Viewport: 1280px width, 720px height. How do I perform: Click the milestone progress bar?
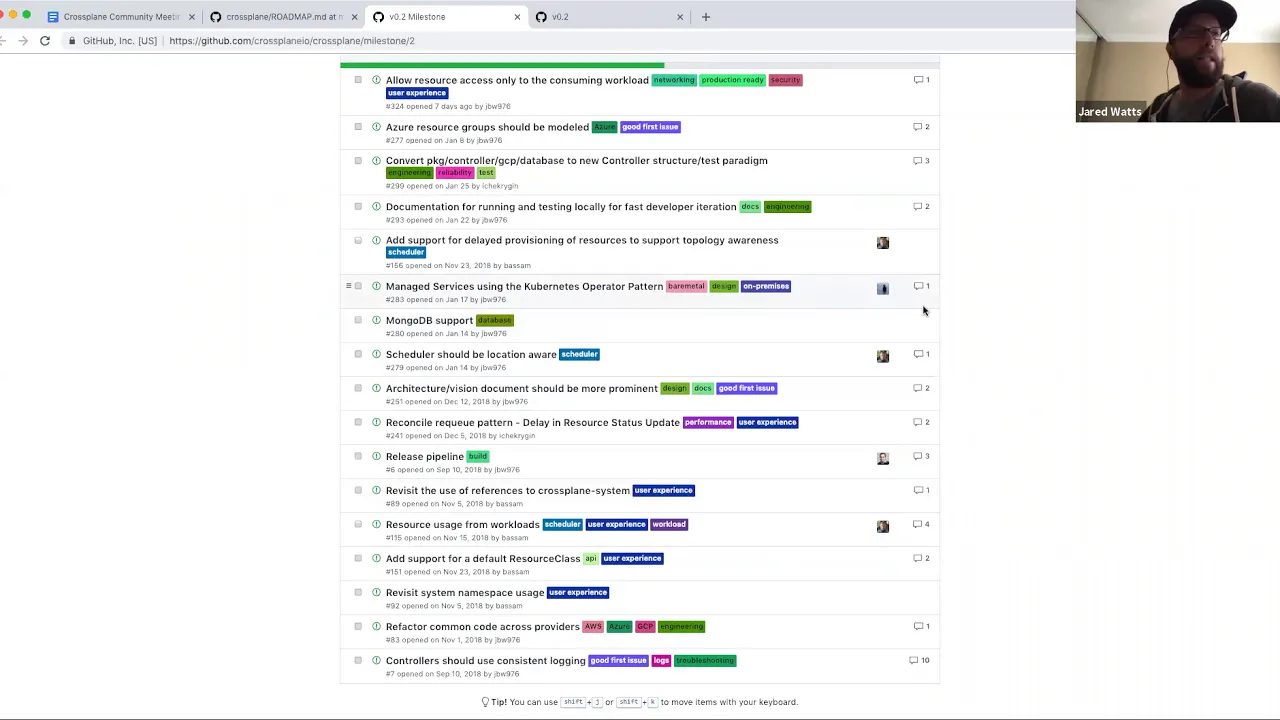640,65
